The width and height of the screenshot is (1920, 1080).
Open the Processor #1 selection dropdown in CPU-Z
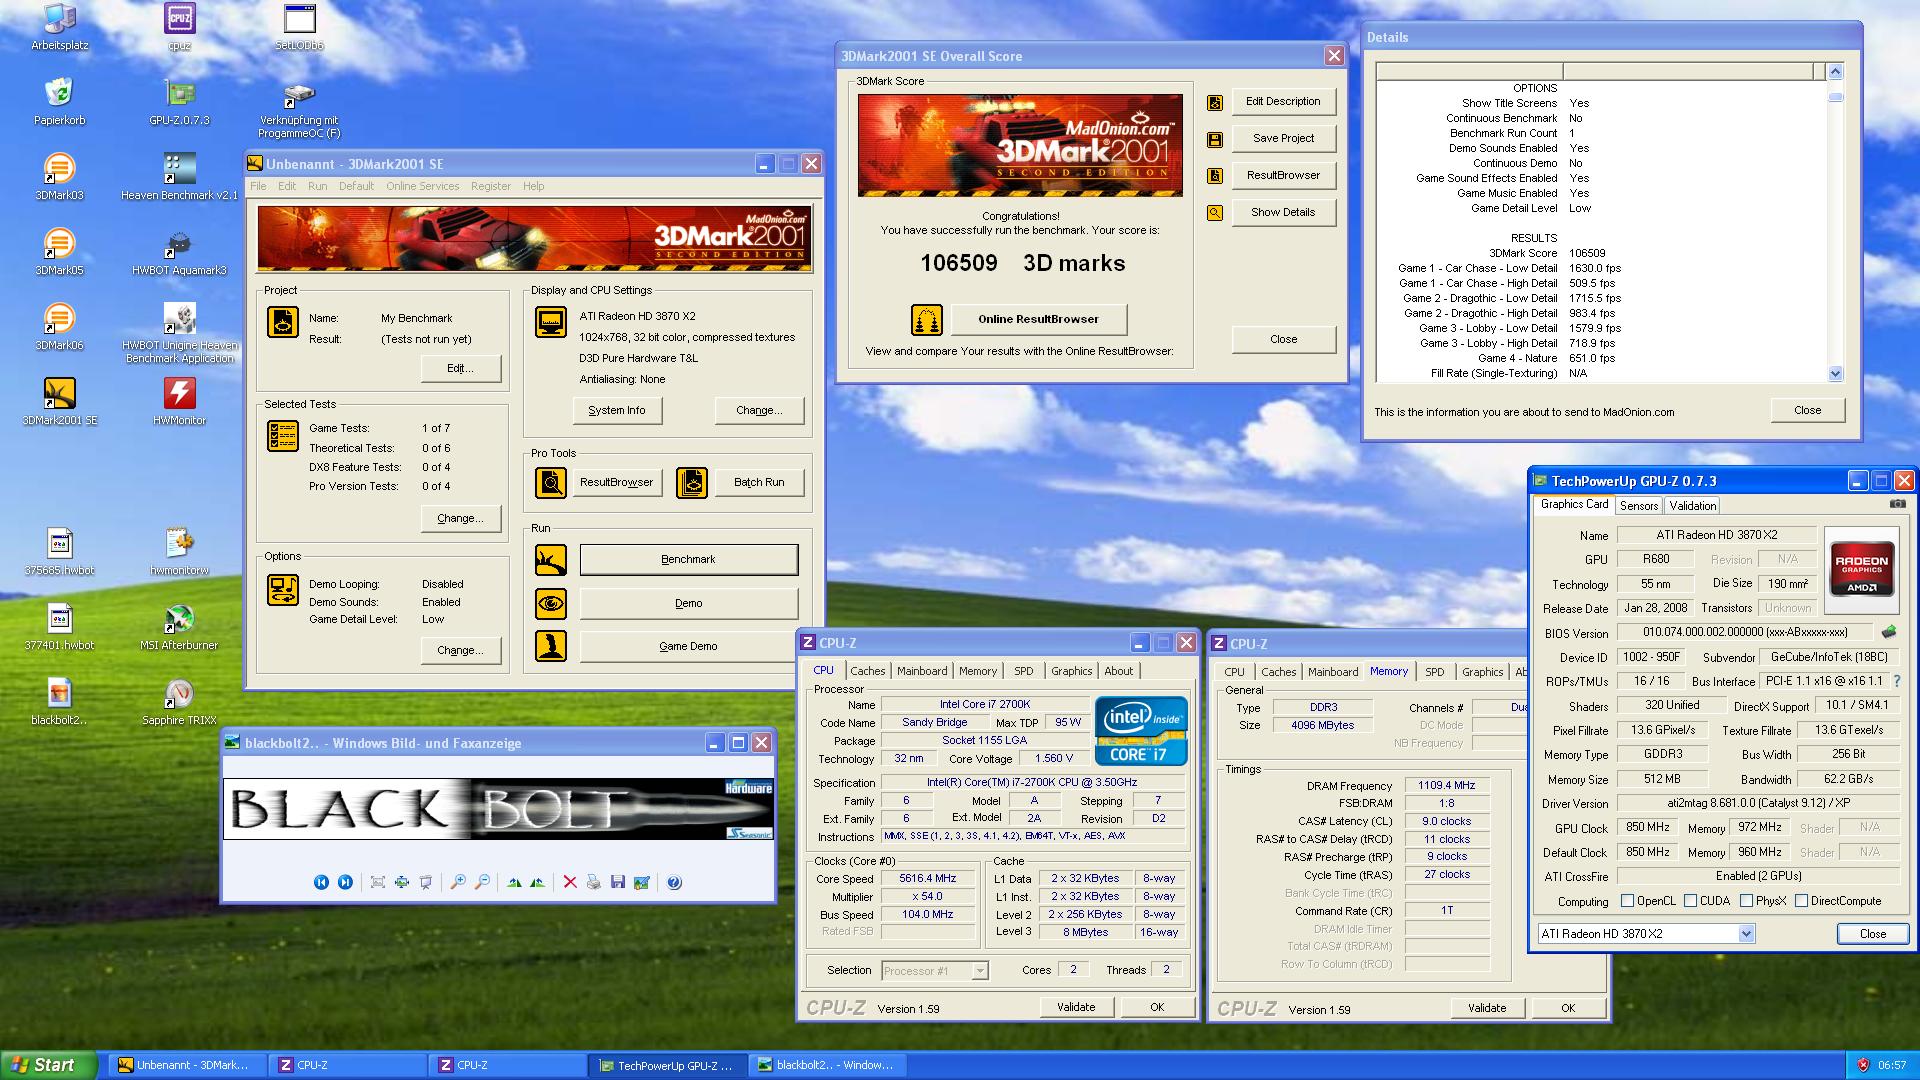(x=980, y=971)
